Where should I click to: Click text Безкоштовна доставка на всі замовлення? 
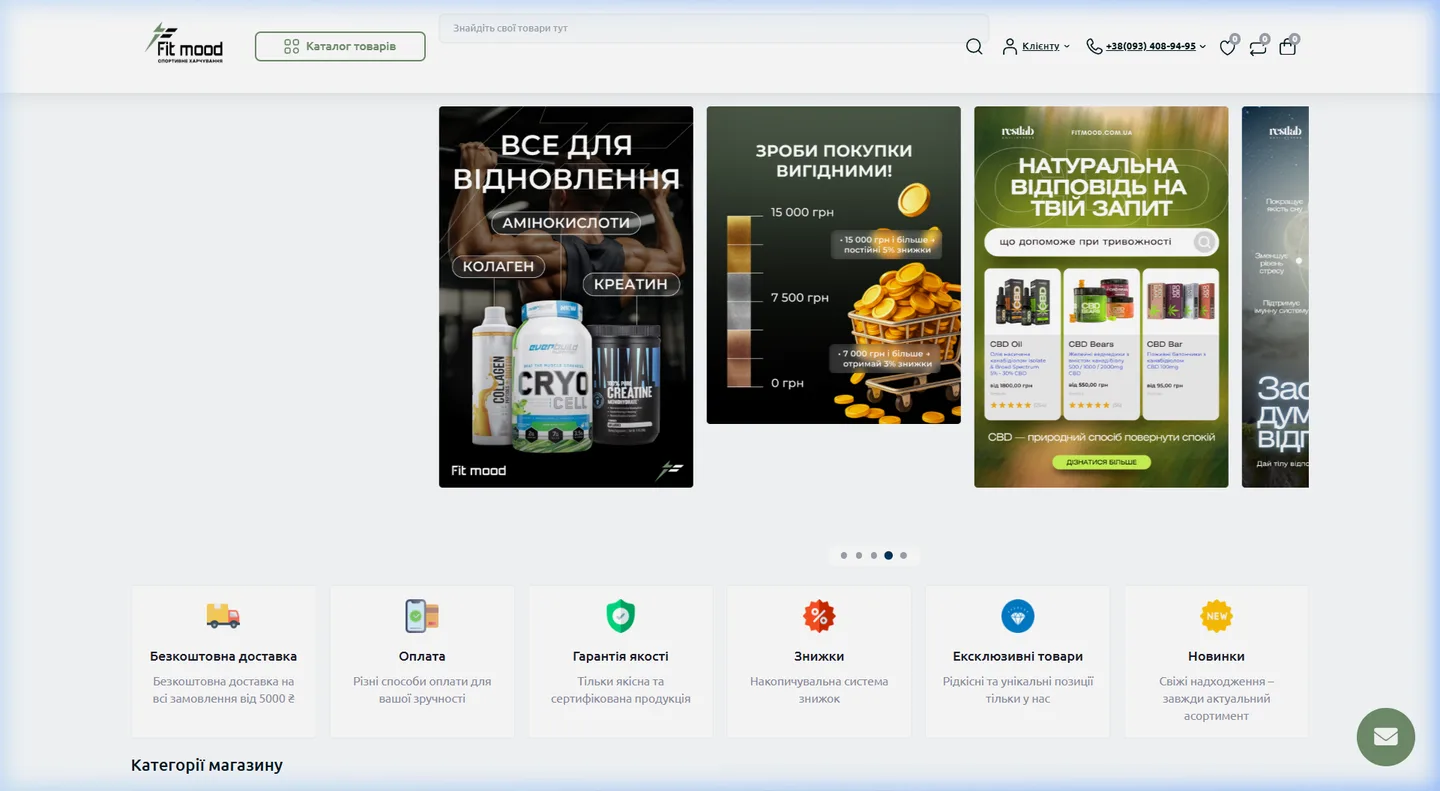click(x=223, y=690)
